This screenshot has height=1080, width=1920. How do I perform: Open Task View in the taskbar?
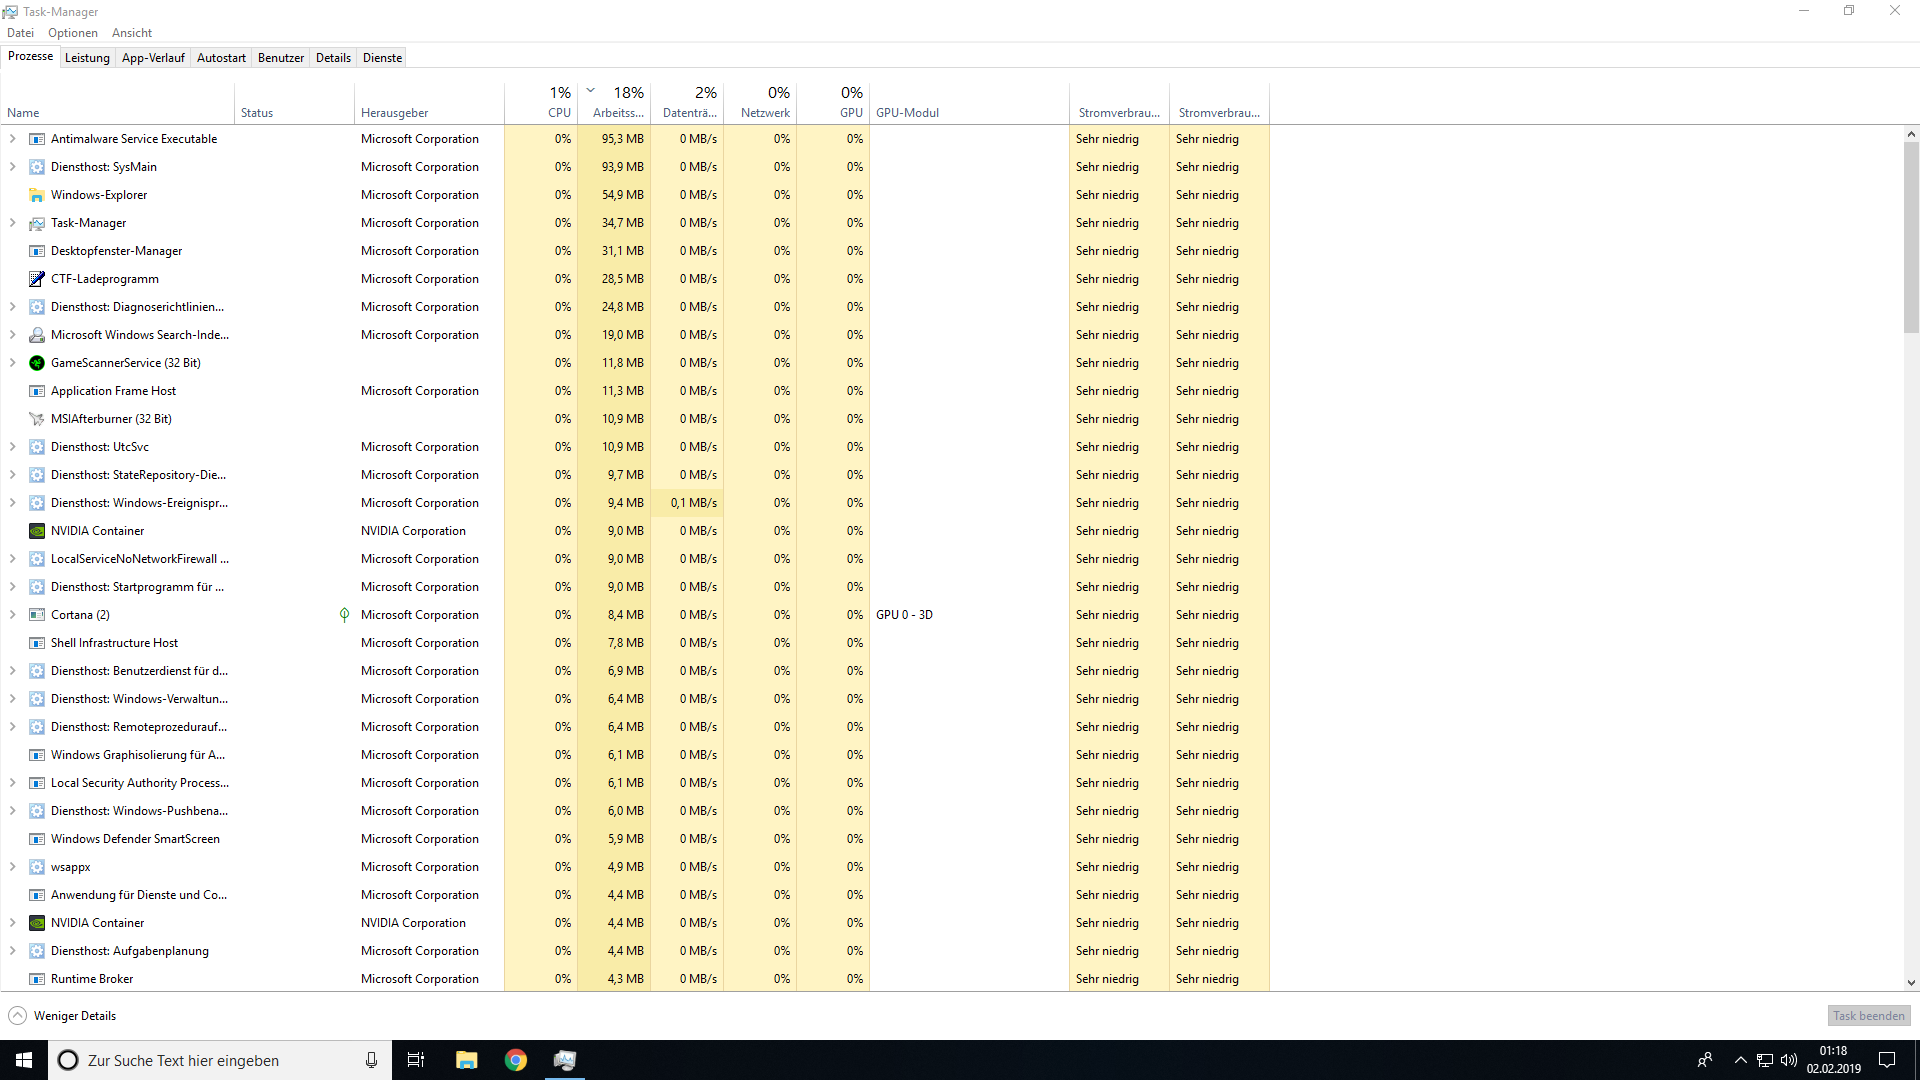[416, 1060]
